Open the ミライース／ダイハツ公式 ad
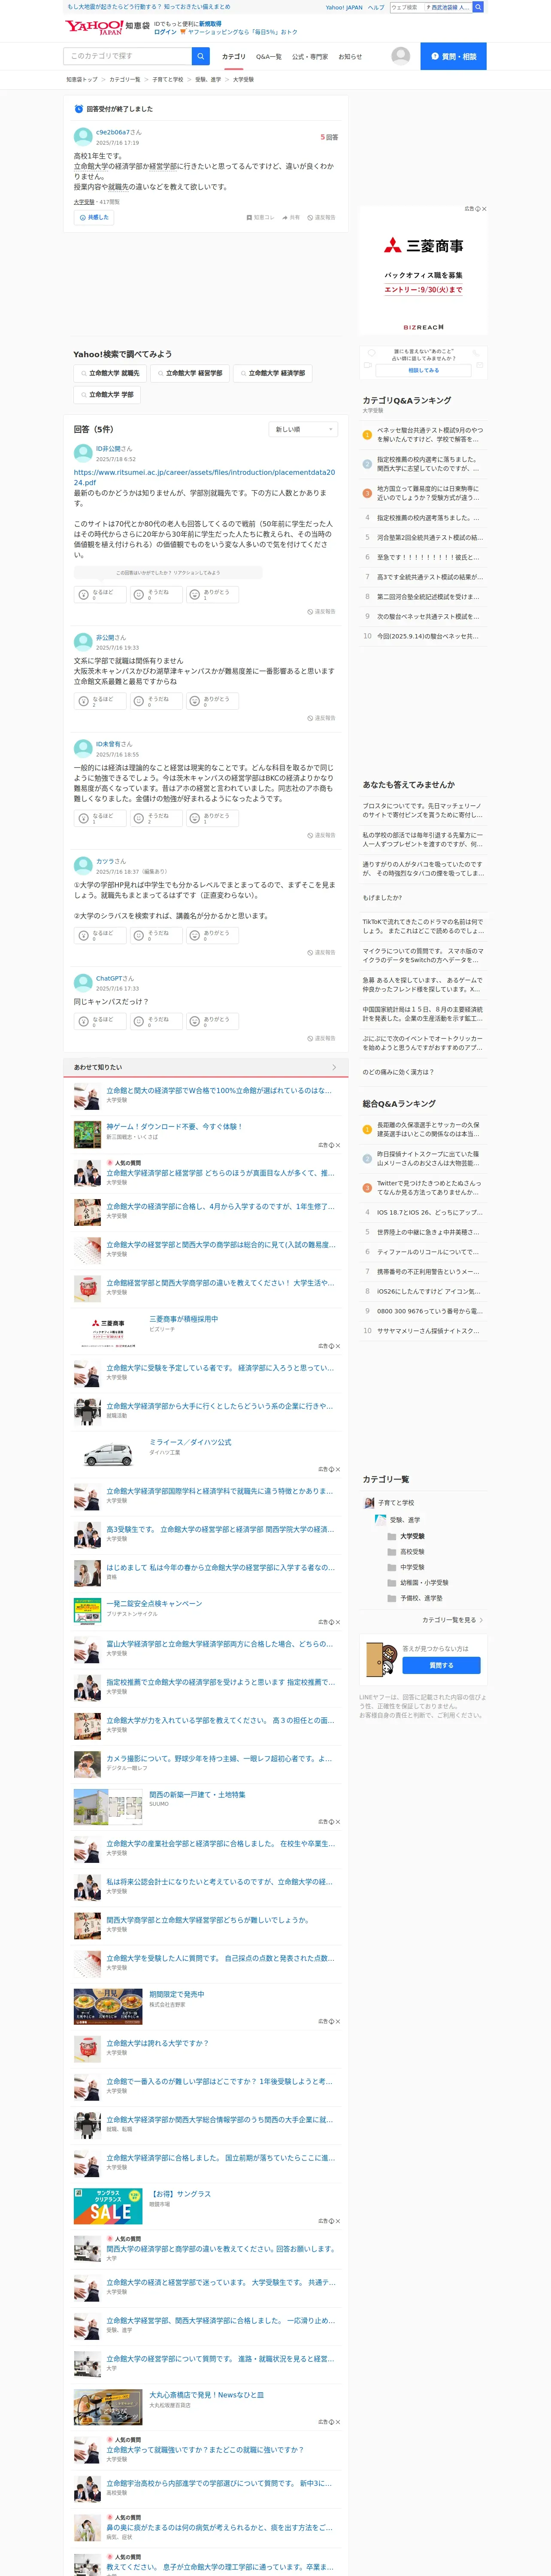The height and width of the screenshot is (2576, 551). [190, 1442]
